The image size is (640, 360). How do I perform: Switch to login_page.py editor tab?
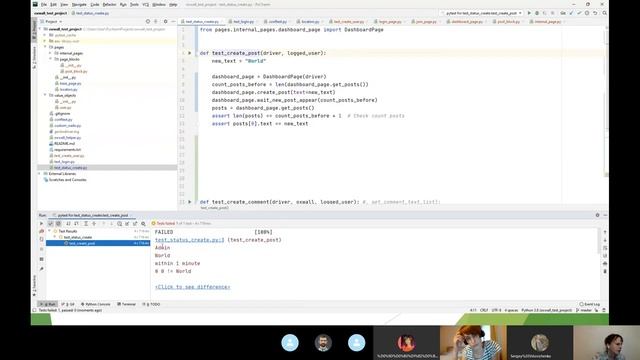click(389, 21)
